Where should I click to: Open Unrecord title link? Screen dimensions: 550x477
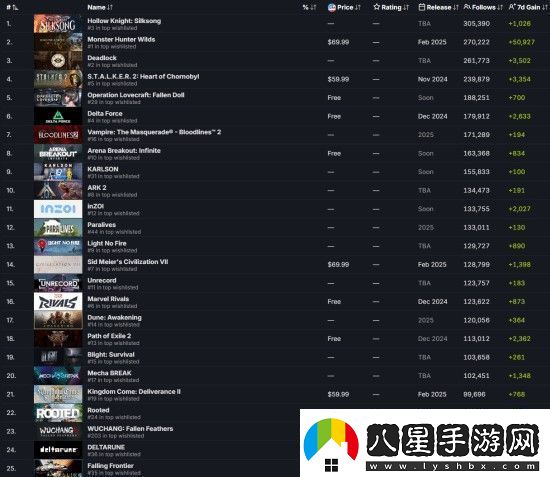point(102,280)
